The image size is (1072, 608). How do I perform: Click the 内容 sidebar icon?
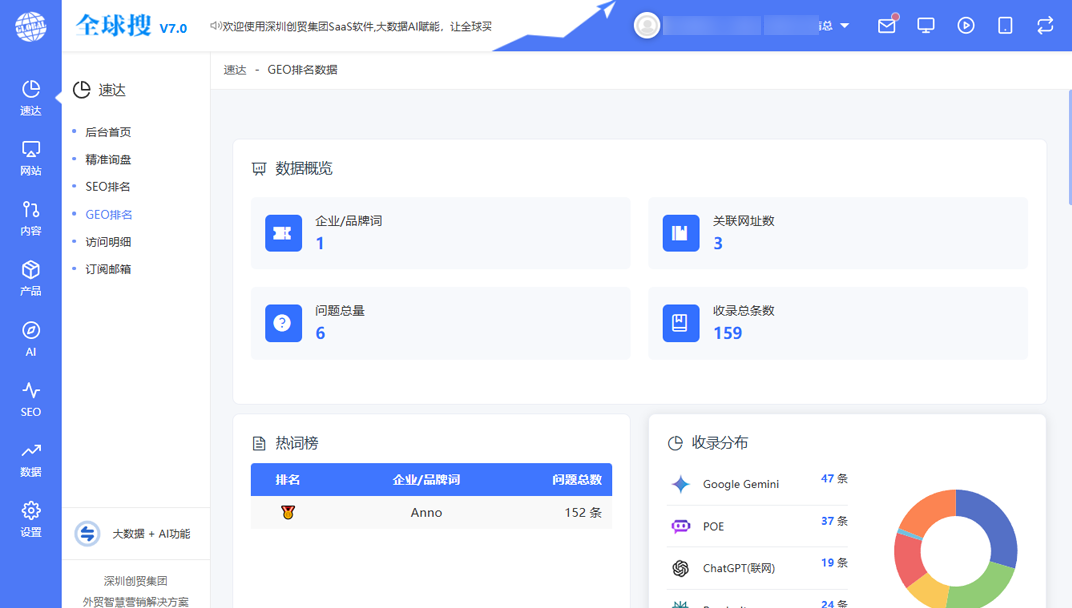point(30,218)
